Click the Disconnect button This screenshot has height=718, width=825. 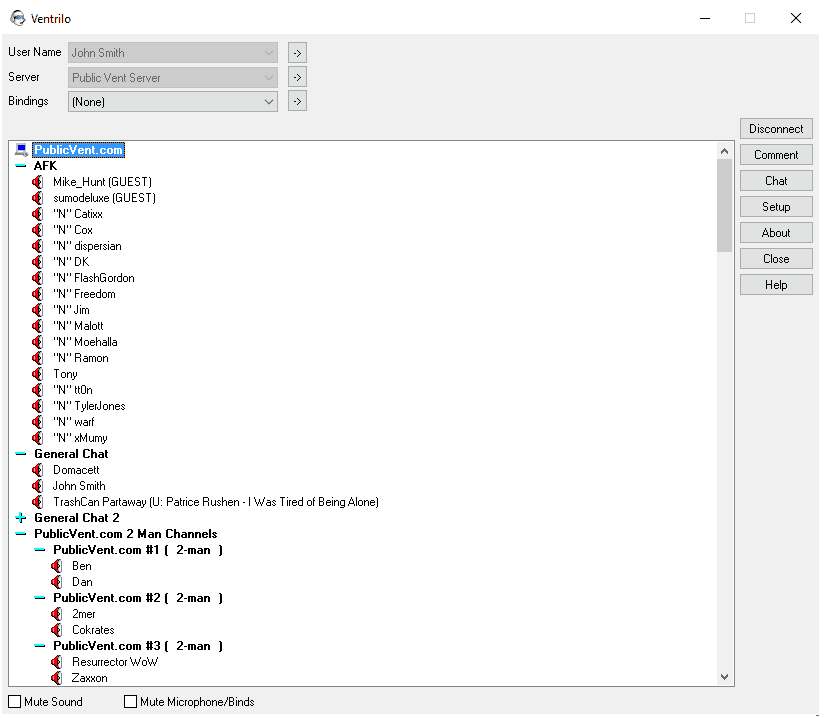[x=776, y=129]
